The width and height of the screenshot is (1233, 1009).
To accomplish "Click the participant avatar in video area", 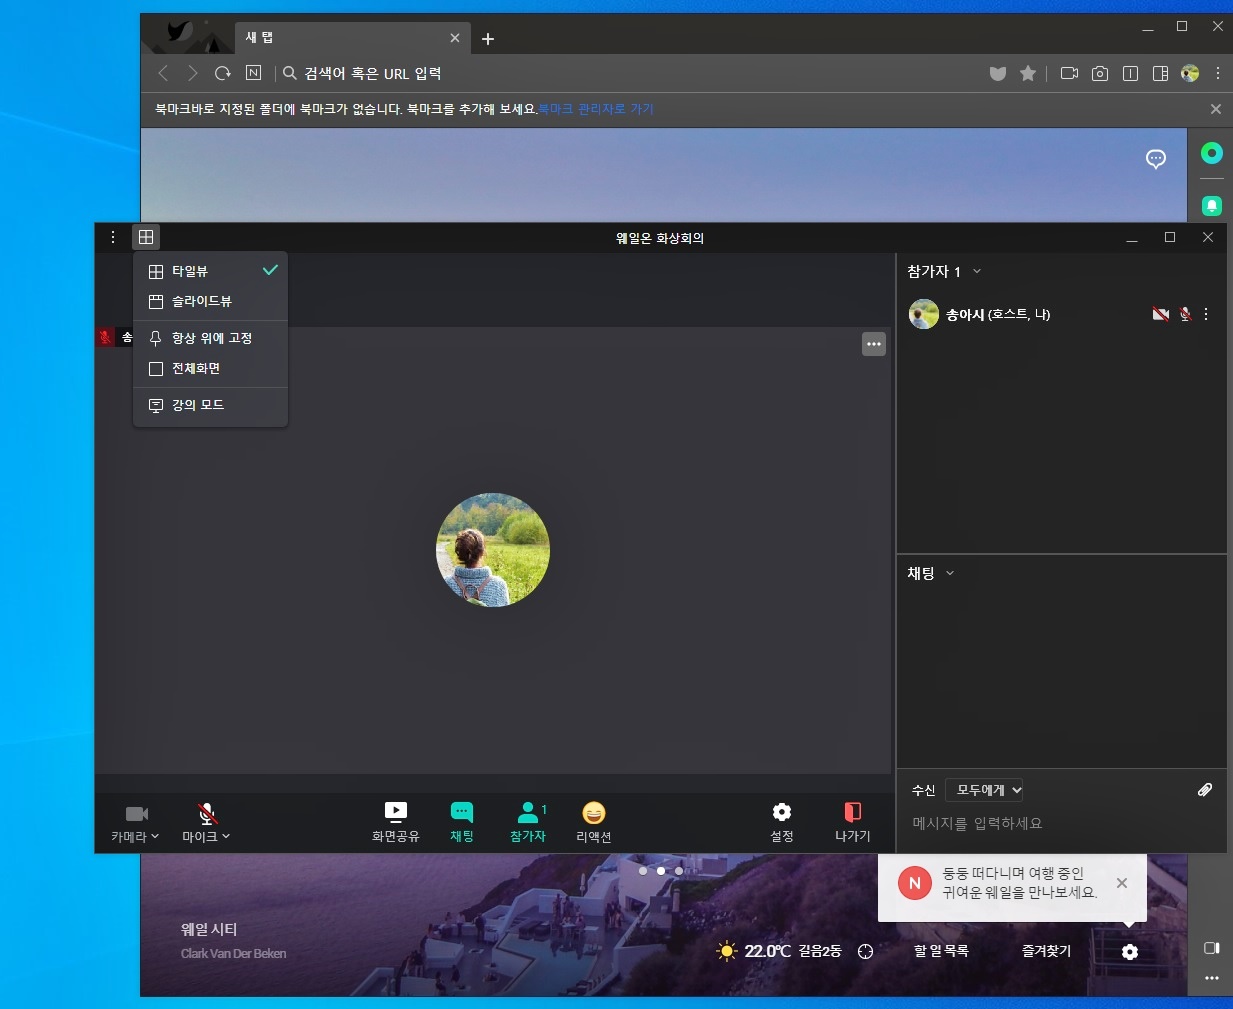I will (x=493, y=549).
